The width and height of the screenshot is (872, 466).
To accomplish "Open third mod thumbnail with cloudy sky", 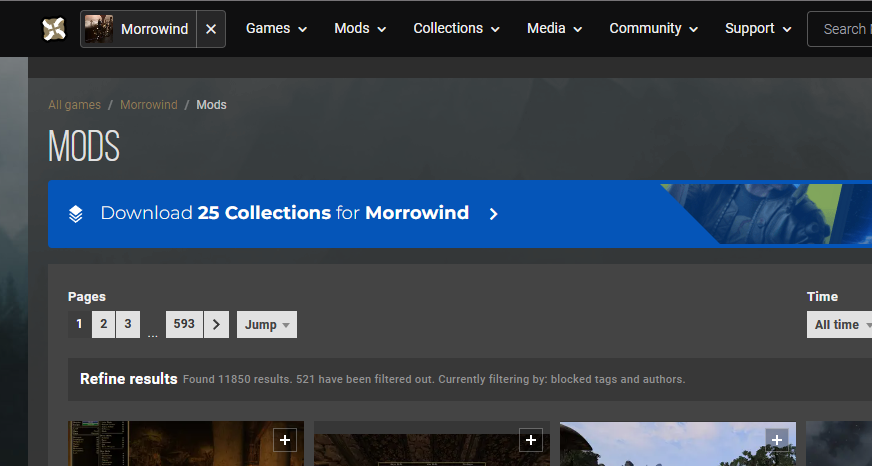I will click(x=677, y=444).
